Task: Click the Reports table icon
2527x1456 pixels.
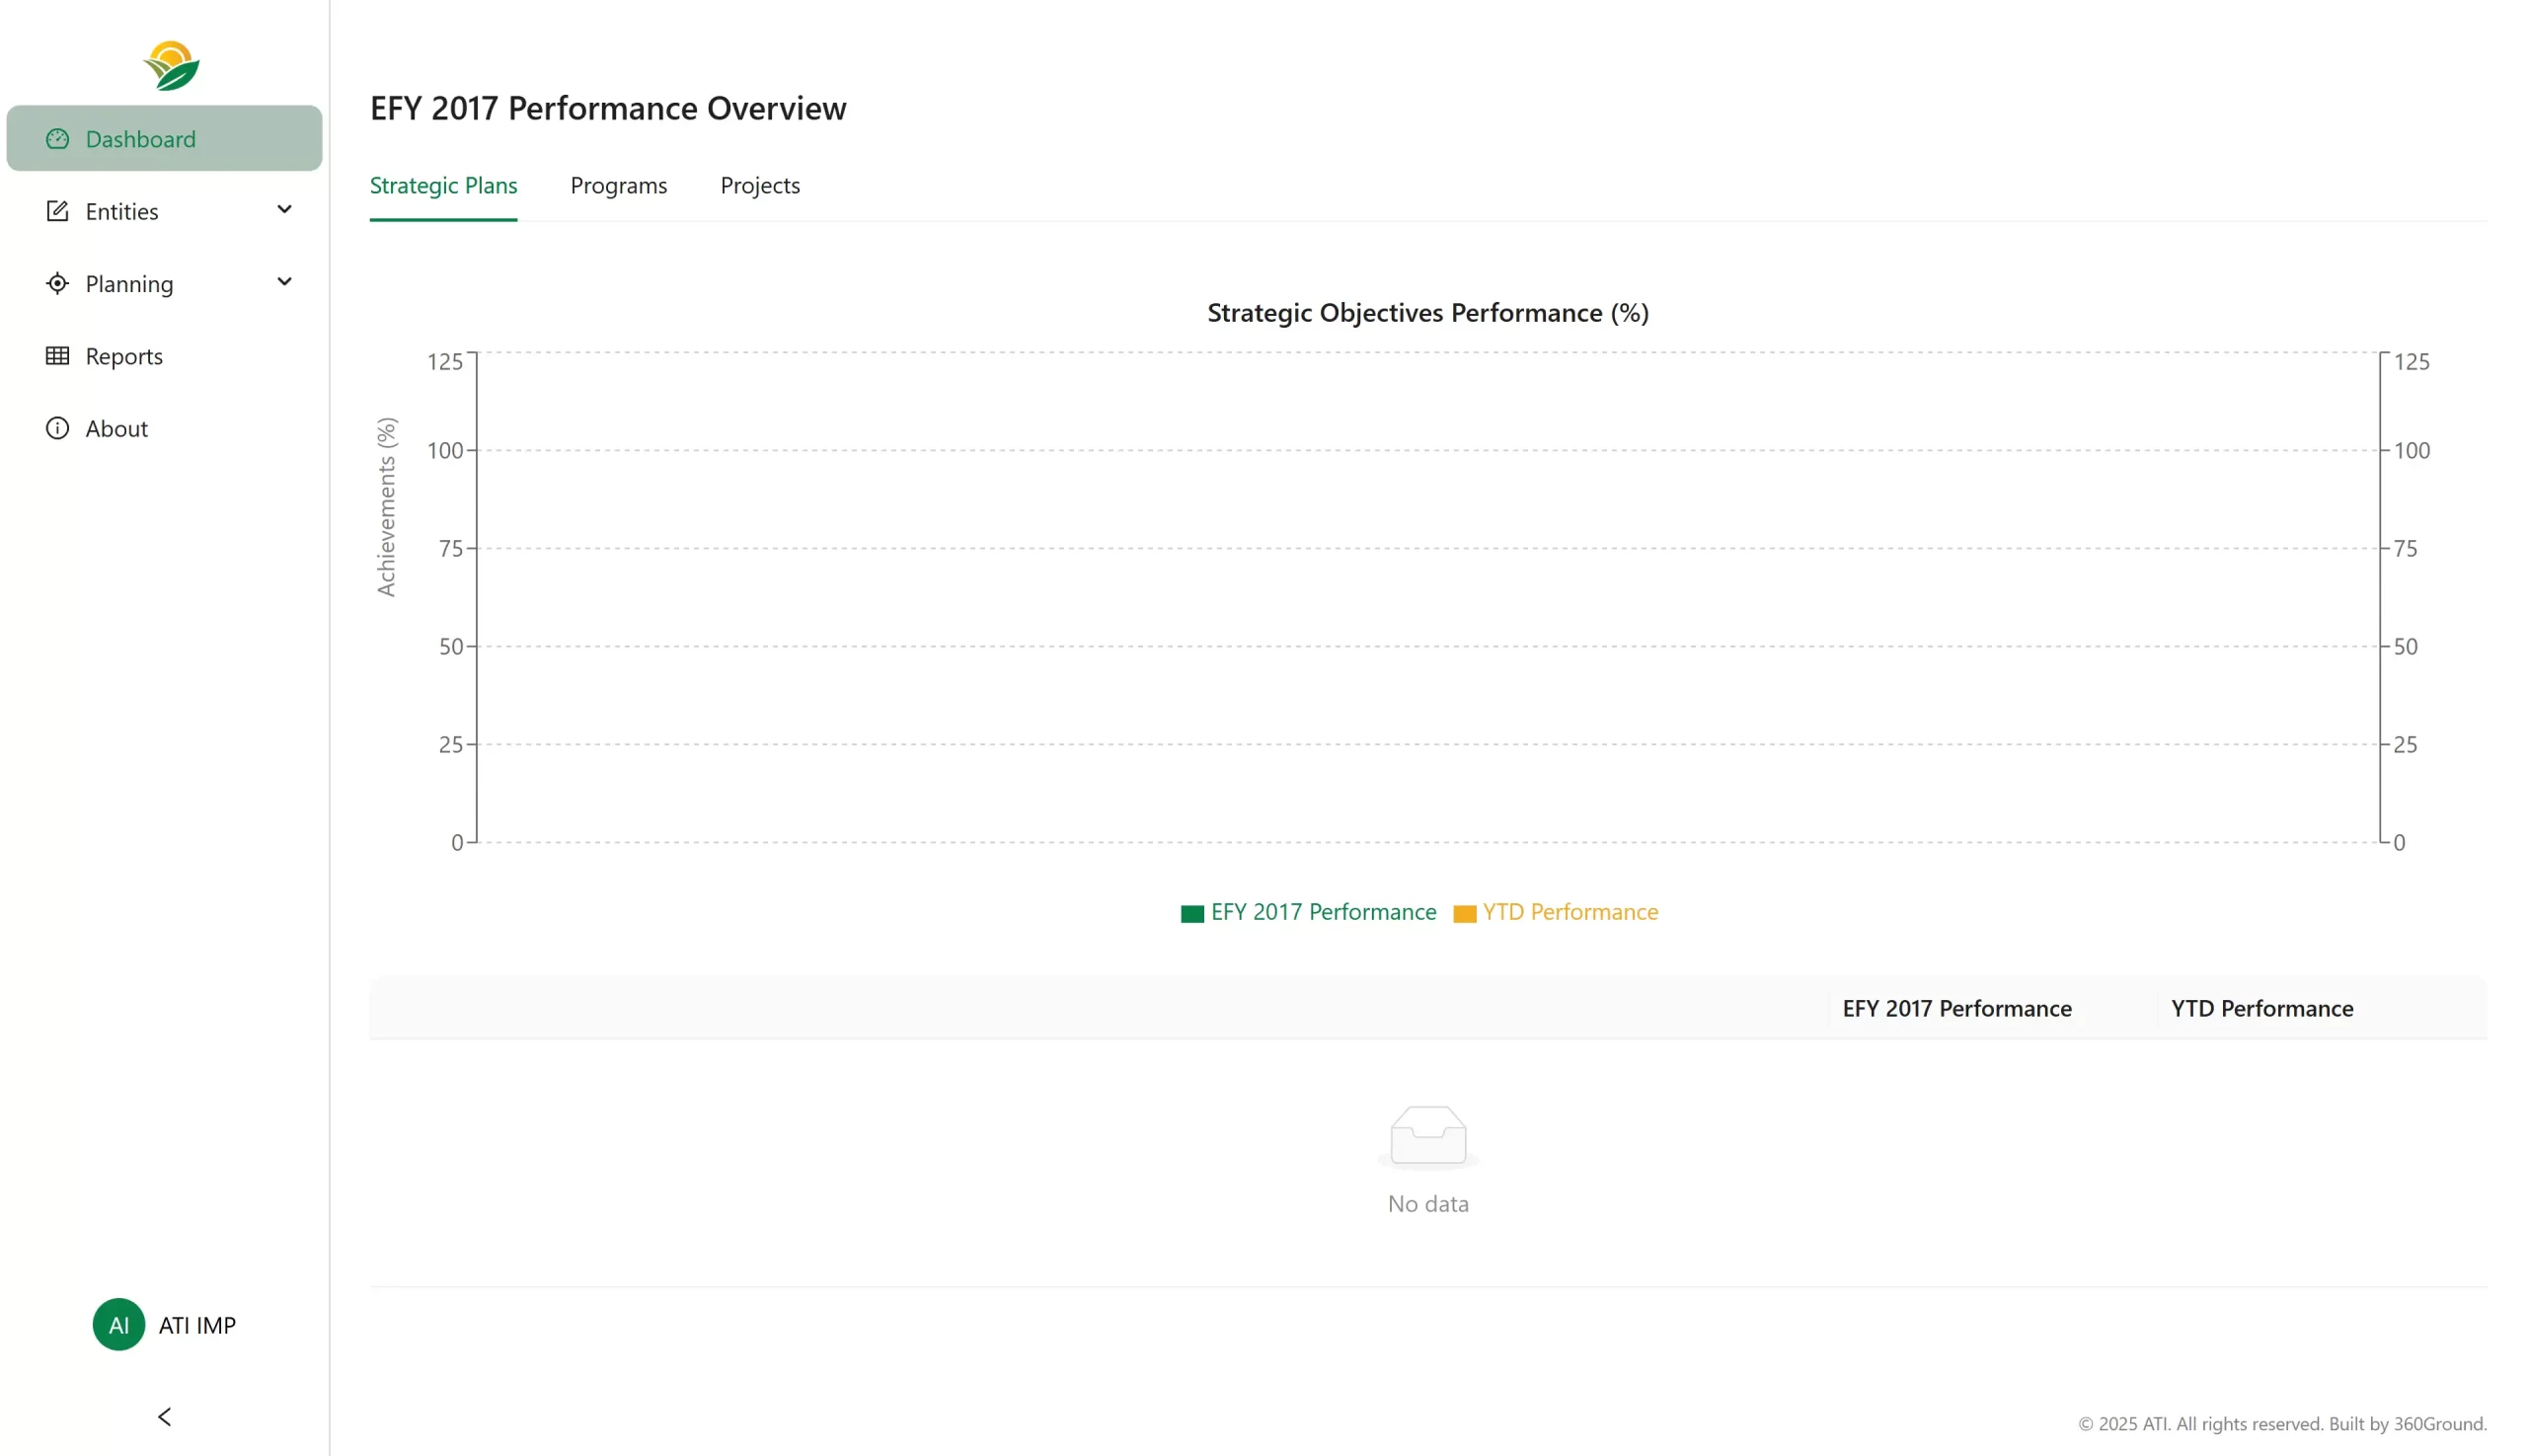Action: point(57,356)
